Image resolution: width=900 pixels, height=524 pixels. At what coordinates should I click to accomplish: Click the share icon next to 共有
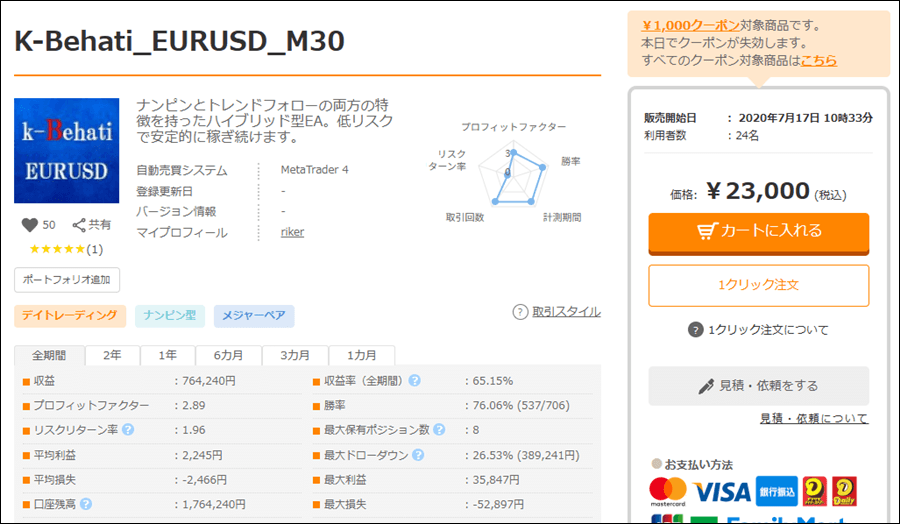[x=80, y=225]
